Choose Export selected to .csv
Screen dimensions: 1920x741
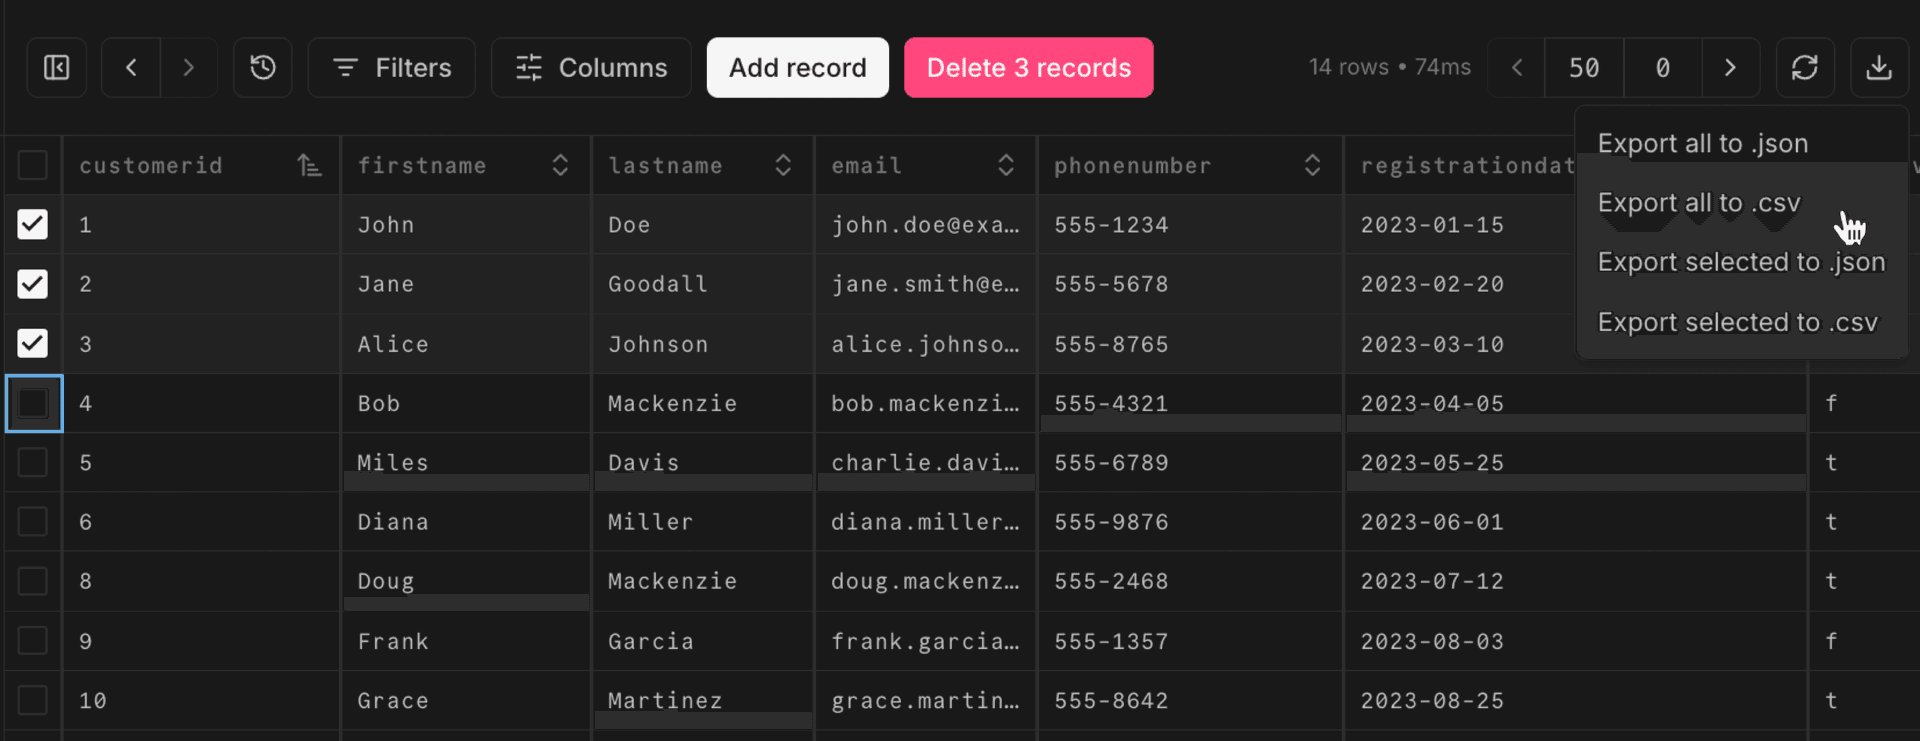click(1737, 321)
